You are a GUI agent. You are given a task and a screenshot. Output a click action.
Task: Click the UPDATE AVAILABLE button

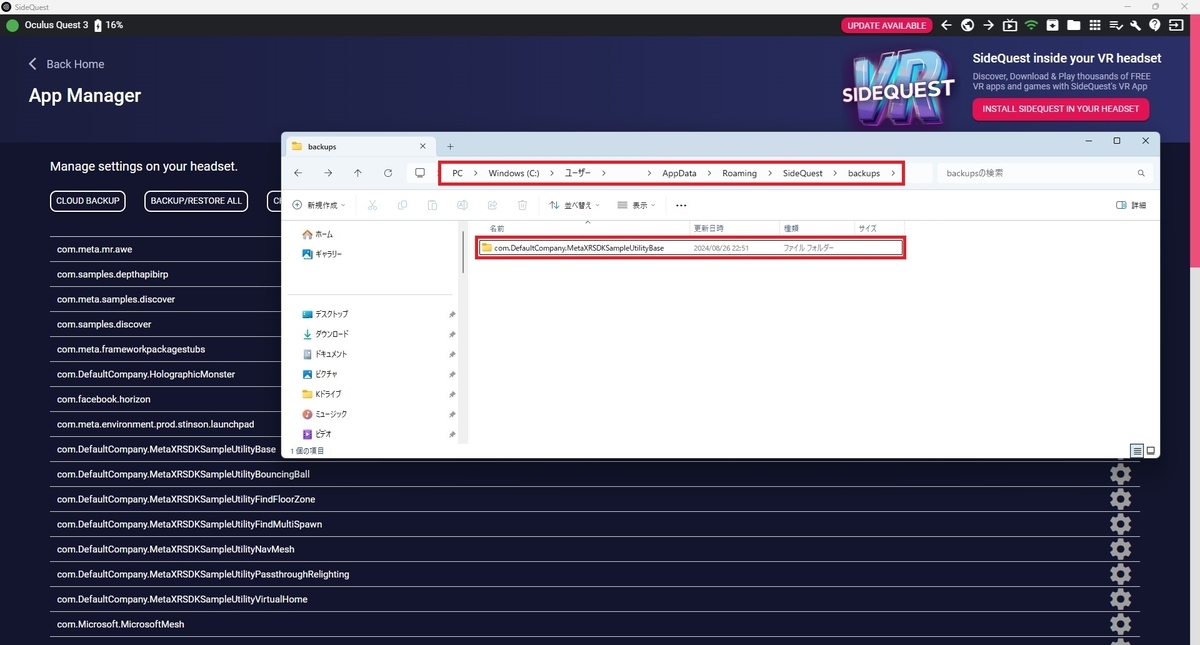[886, 25]
